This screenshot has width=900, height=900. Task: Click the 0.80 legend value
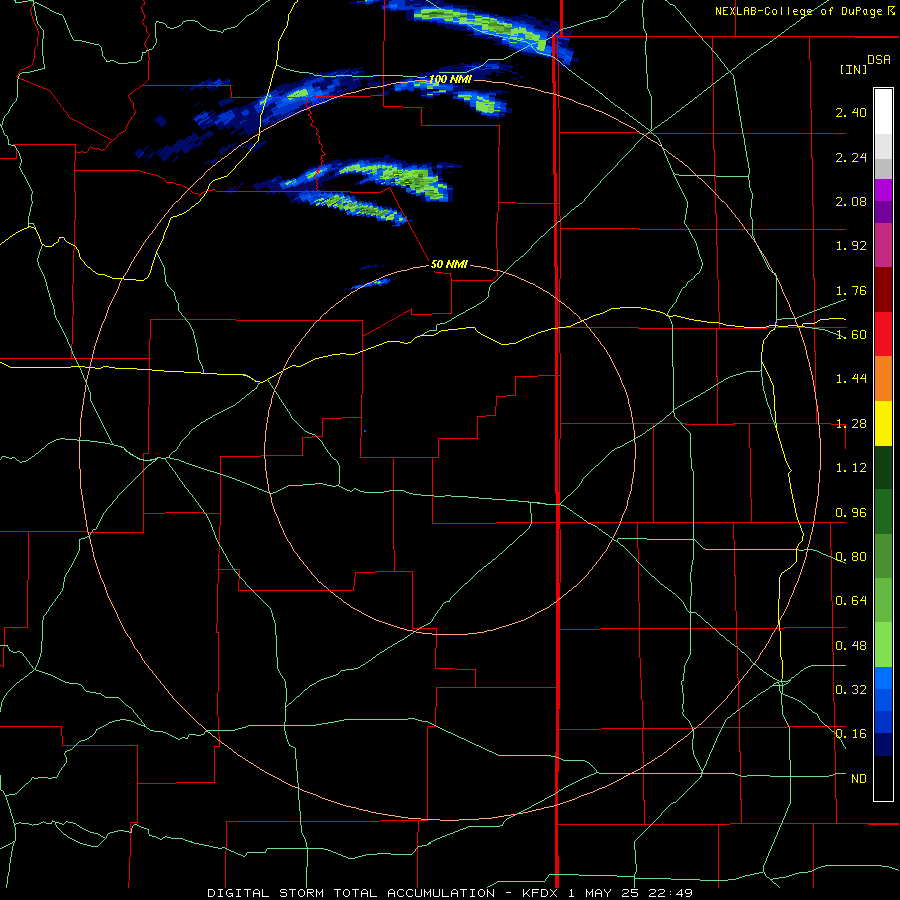pos(851,556)
